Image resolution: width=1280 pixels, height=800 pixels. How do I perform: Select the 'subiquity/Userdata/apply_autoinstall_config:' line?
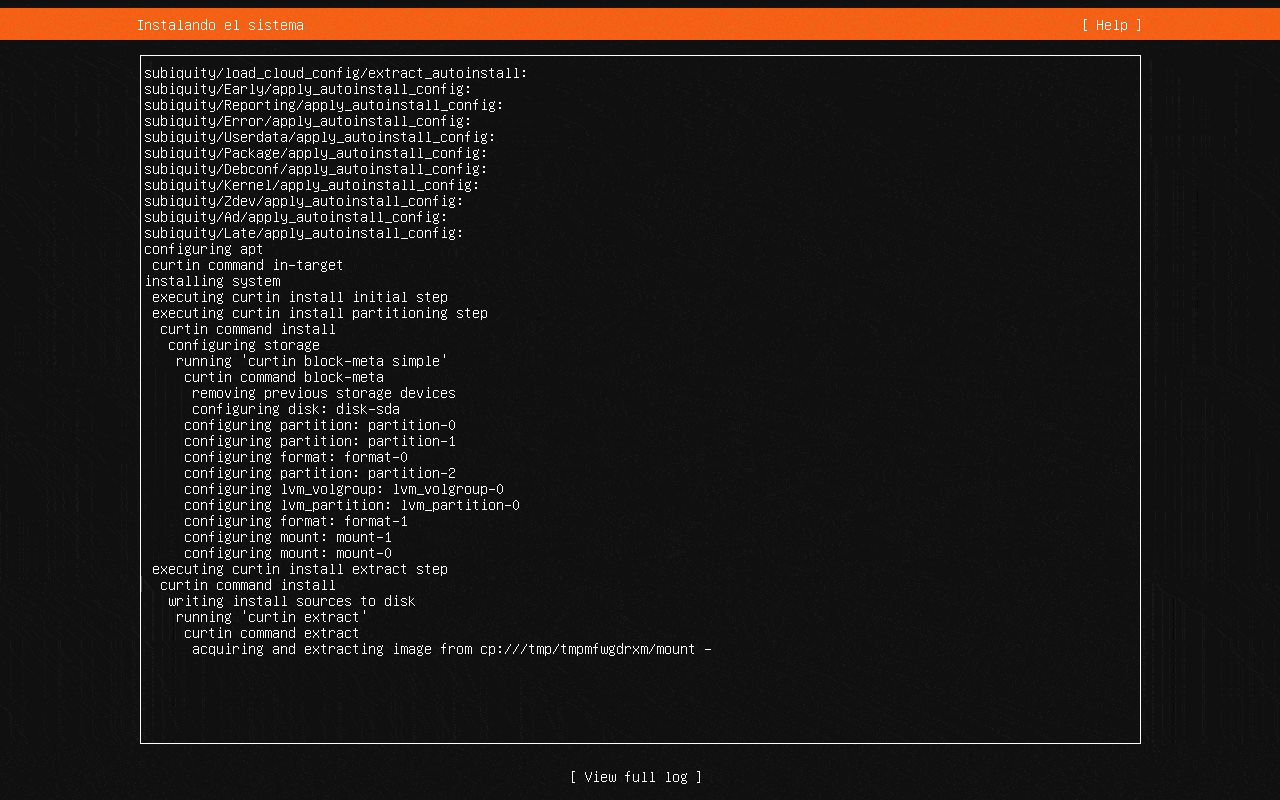coord(320,137)
